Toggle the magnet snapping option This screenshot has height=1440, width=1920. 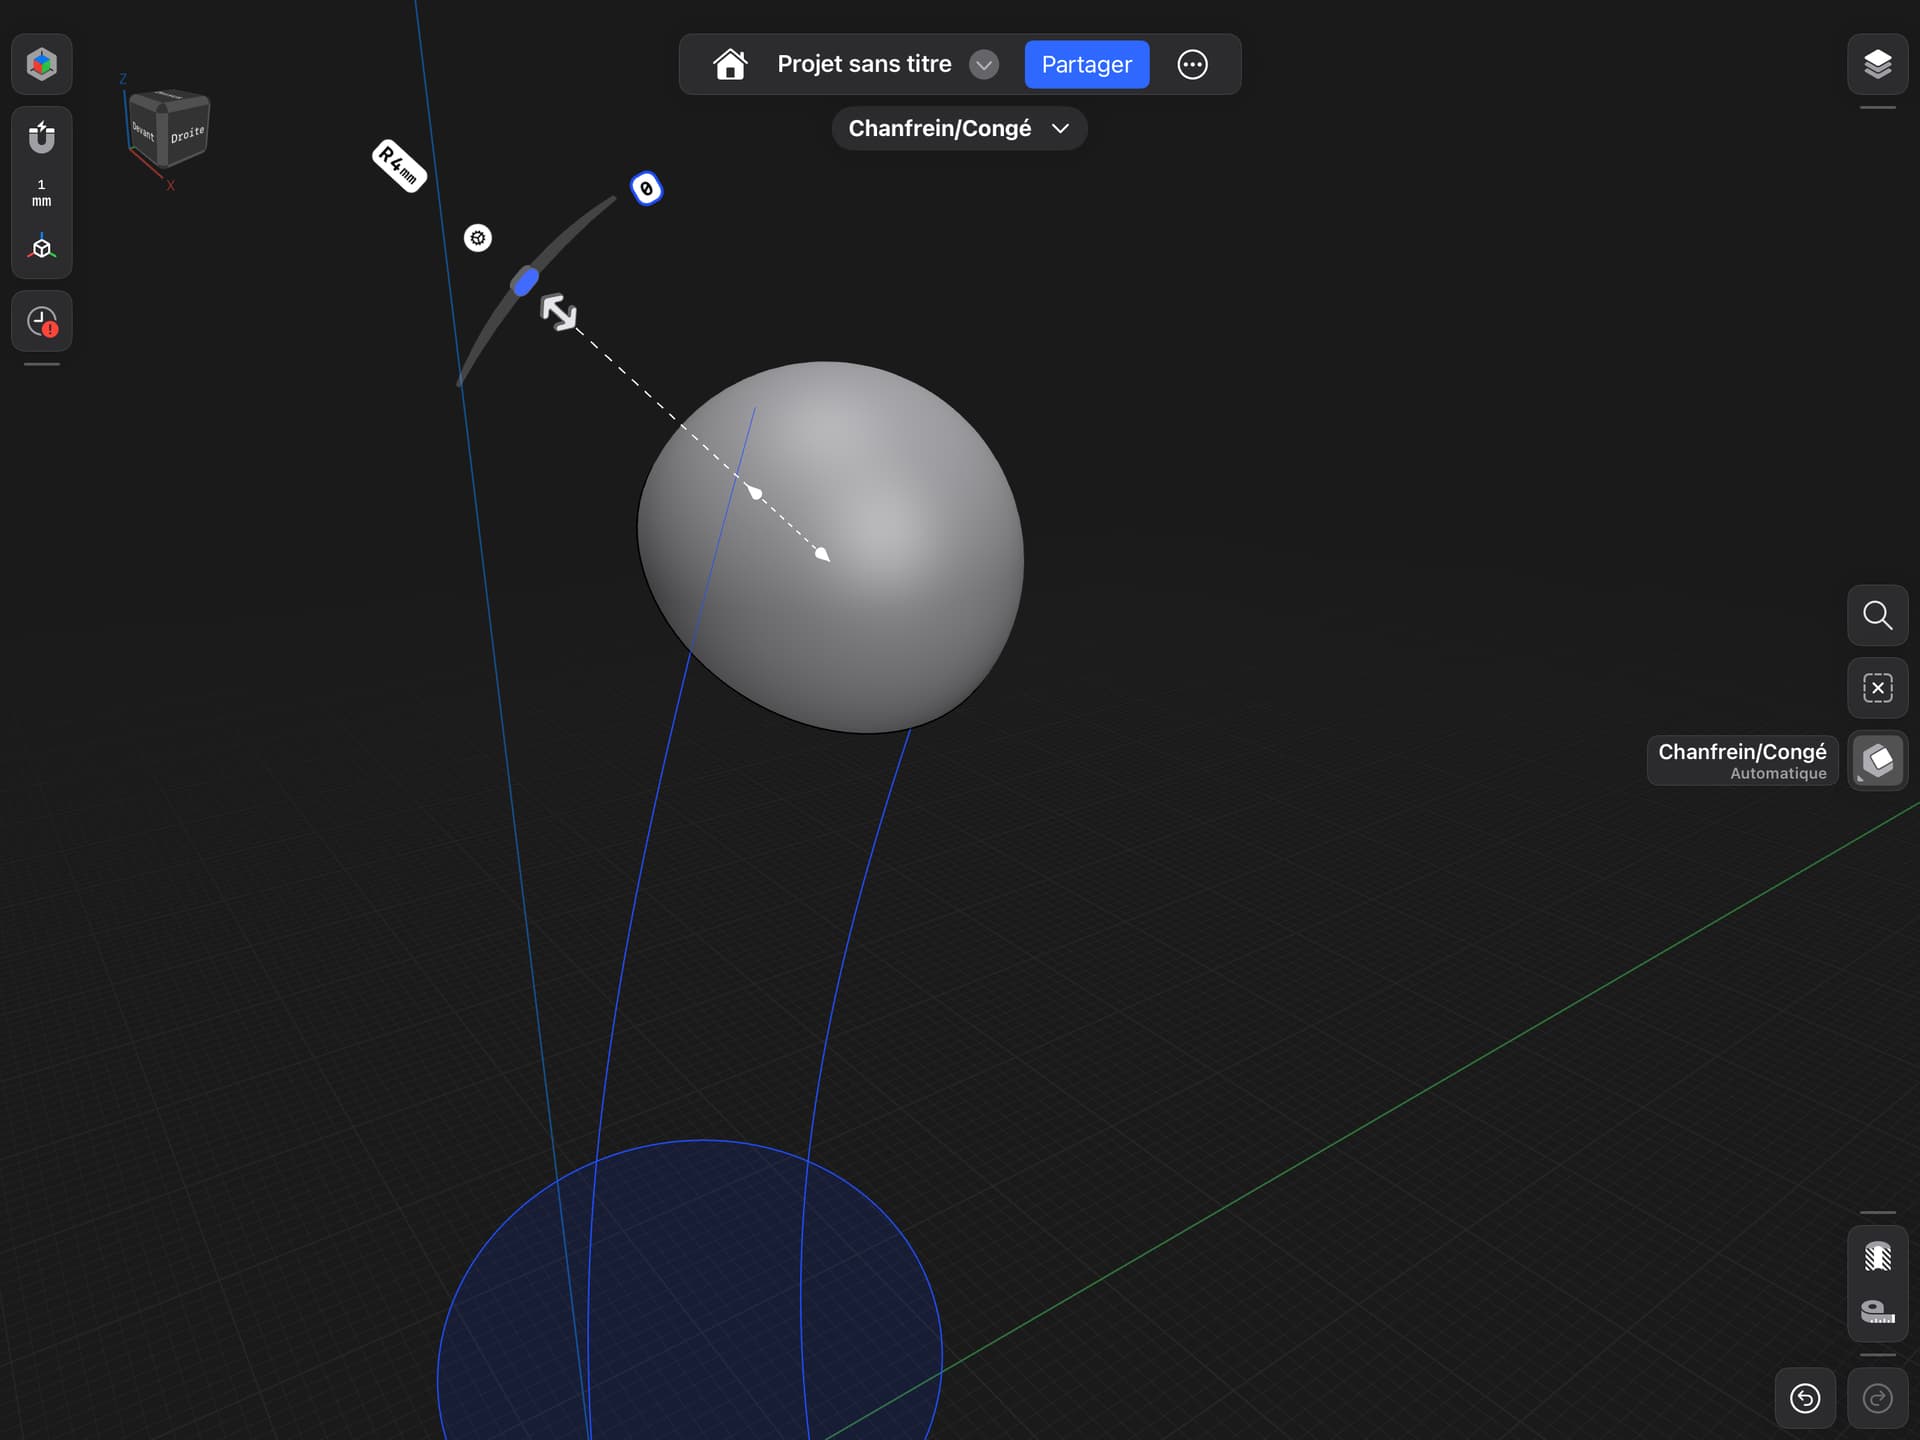point(42,137)
